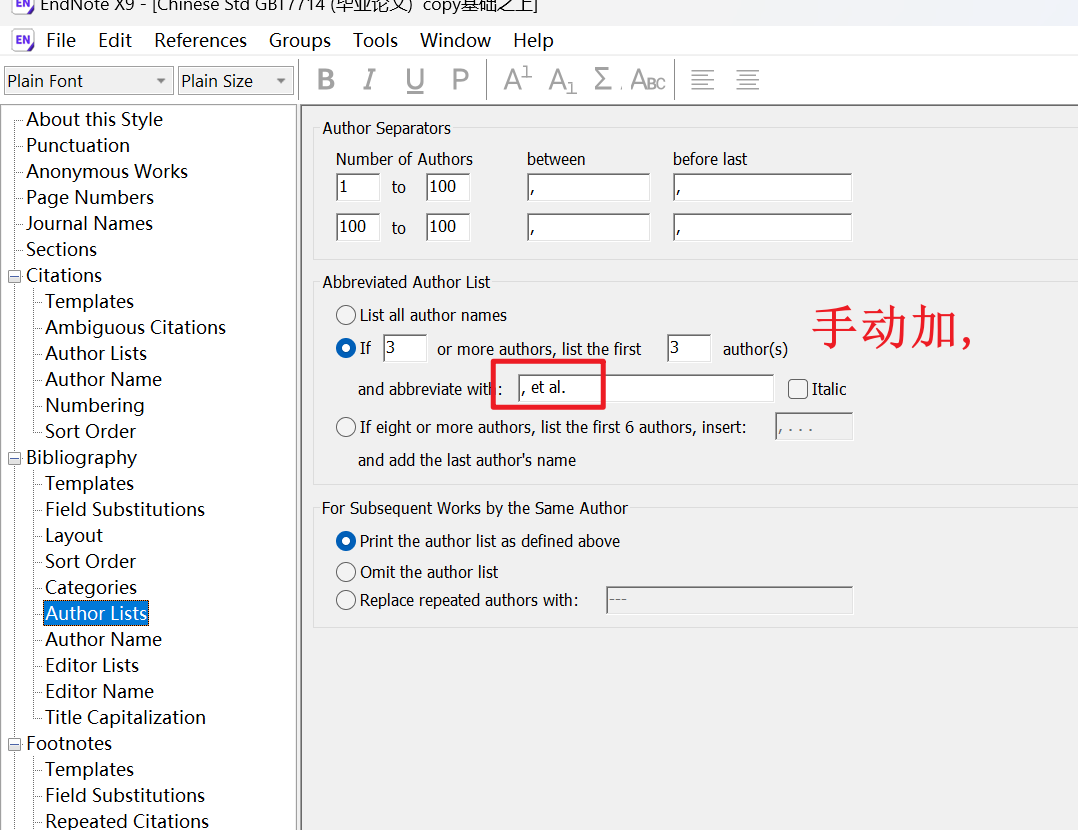Toggle Italic formatting in toolbar
This screenshot has width=1078, height=830.
click(x=369, y=80)
